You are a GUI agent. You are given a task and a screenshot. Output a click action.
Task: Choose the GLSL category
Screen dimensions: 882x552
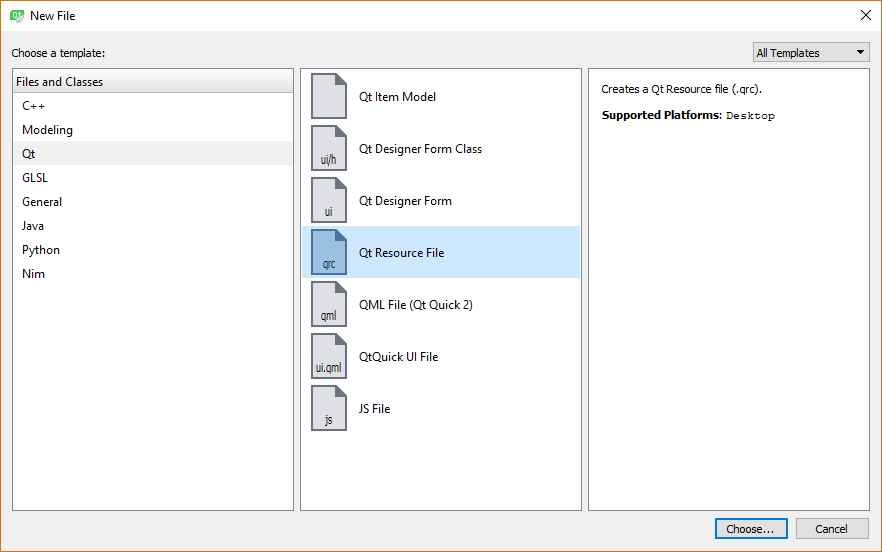(x=35, y=178)
